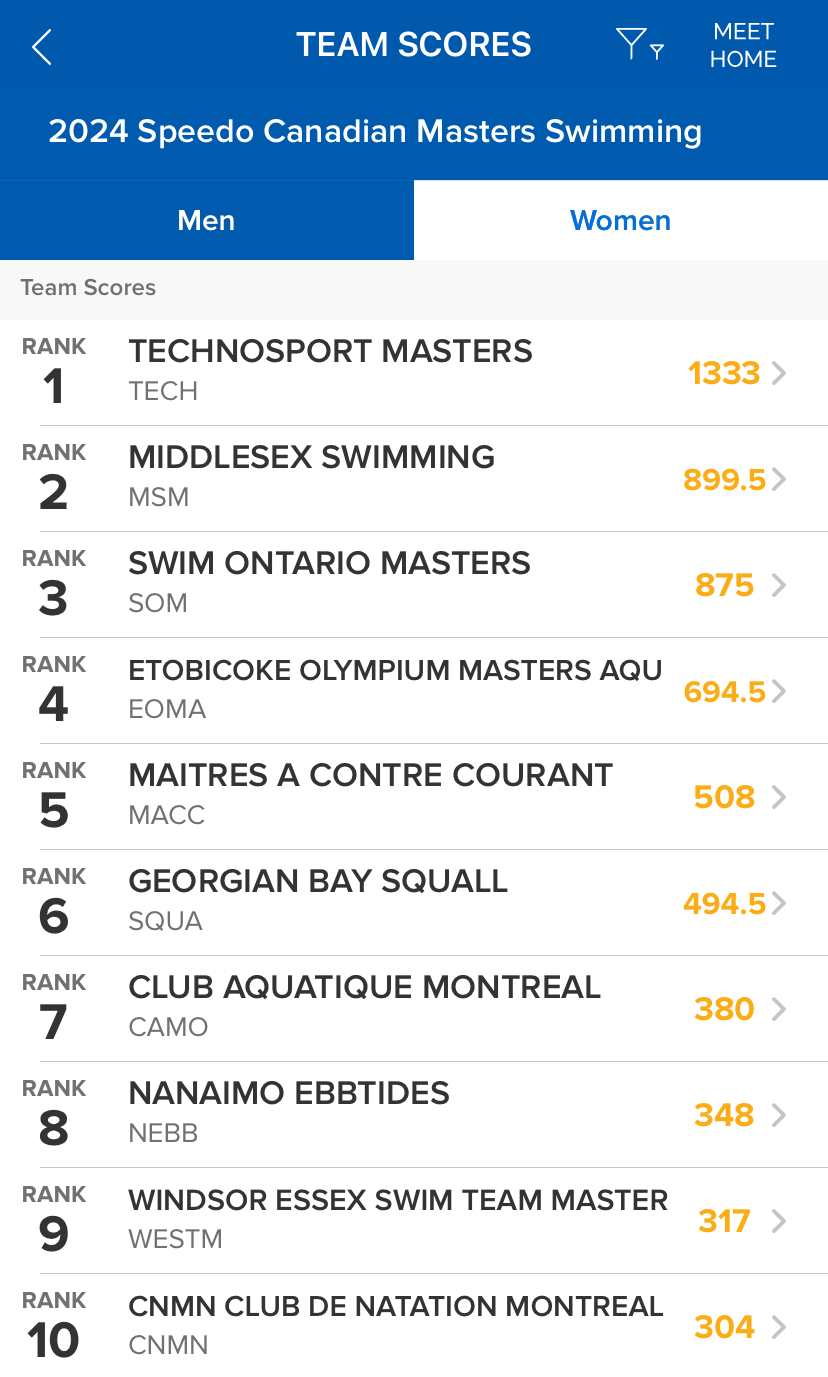Open the filter funnel icon
The width and height of the screenshot is (828, 1377).
point(637,45)
